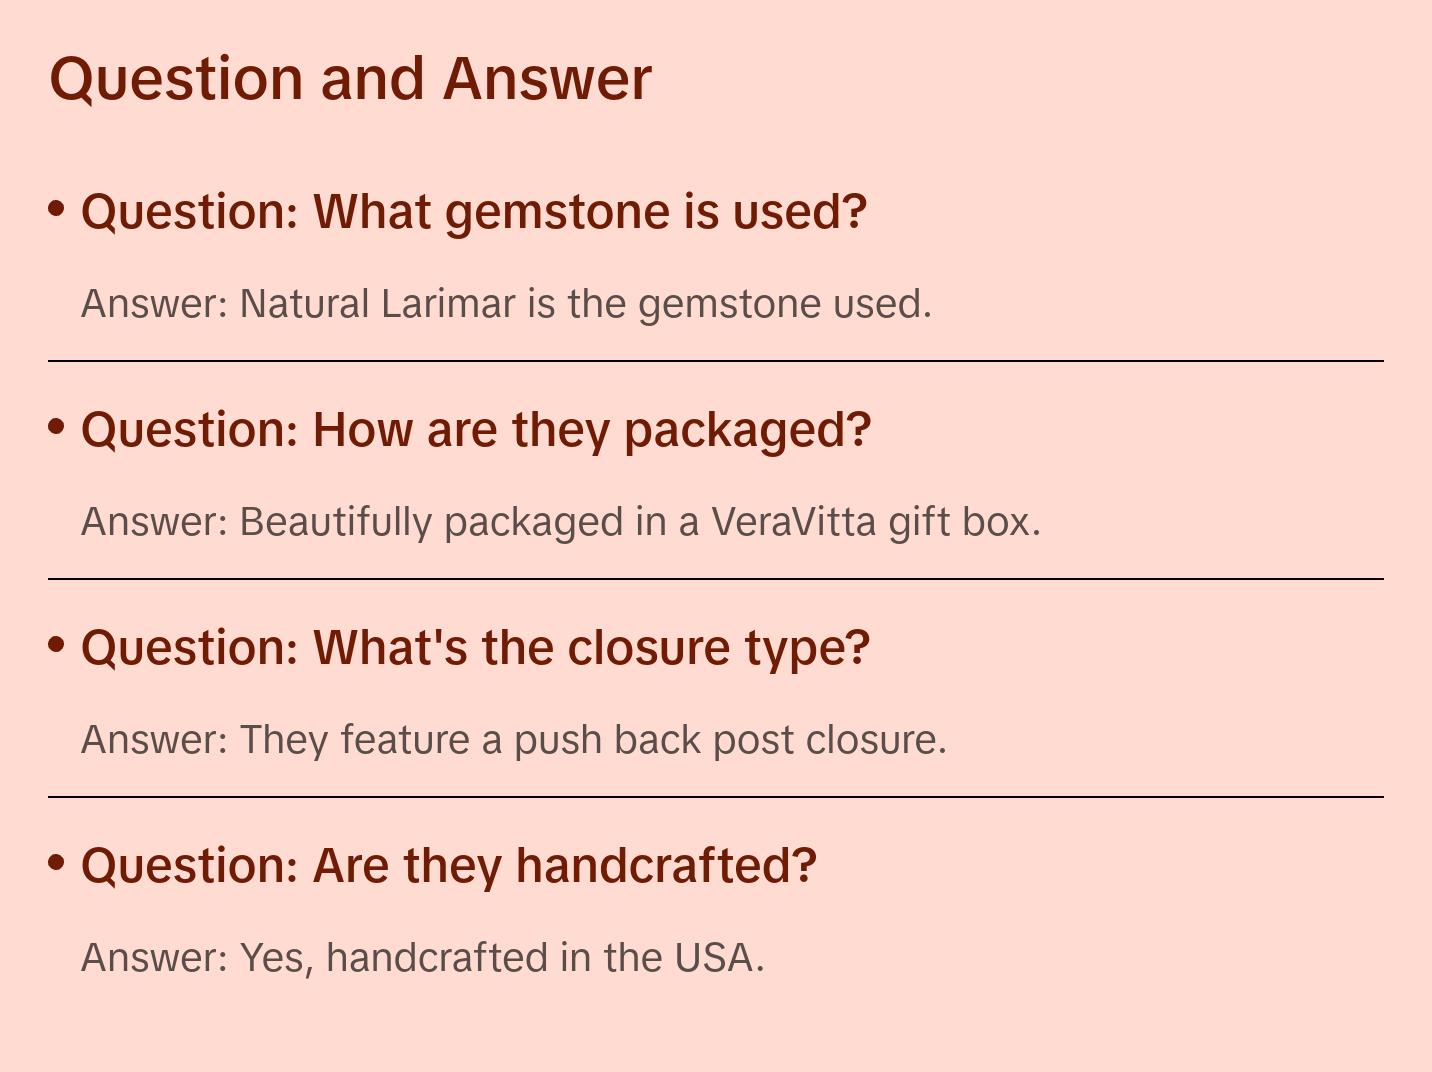
Task: Click the bullet beside the handcrafted question
Action: [57, 863]
